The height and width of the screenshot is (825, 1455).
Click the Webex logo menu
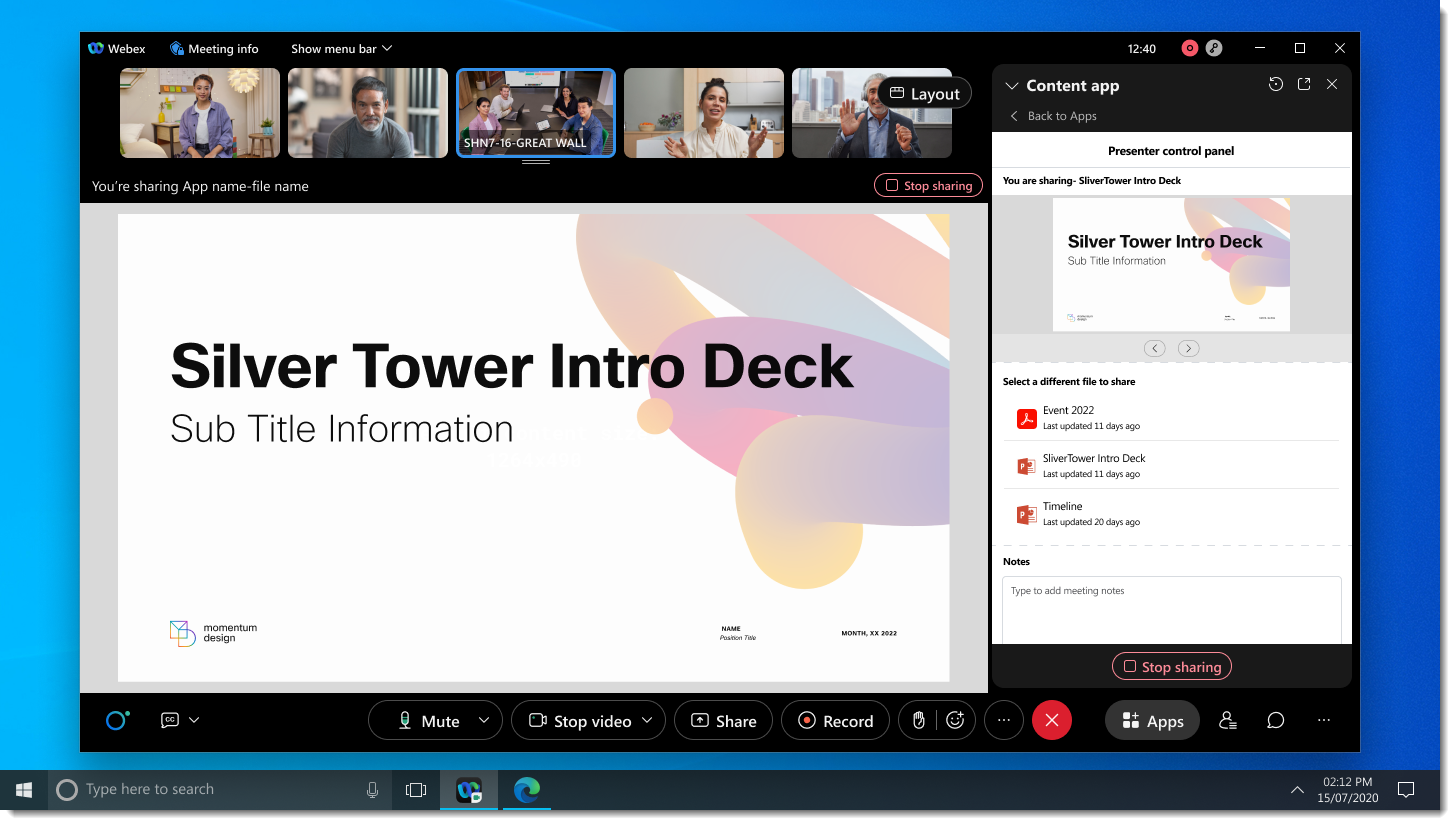[x=117, y=48]
